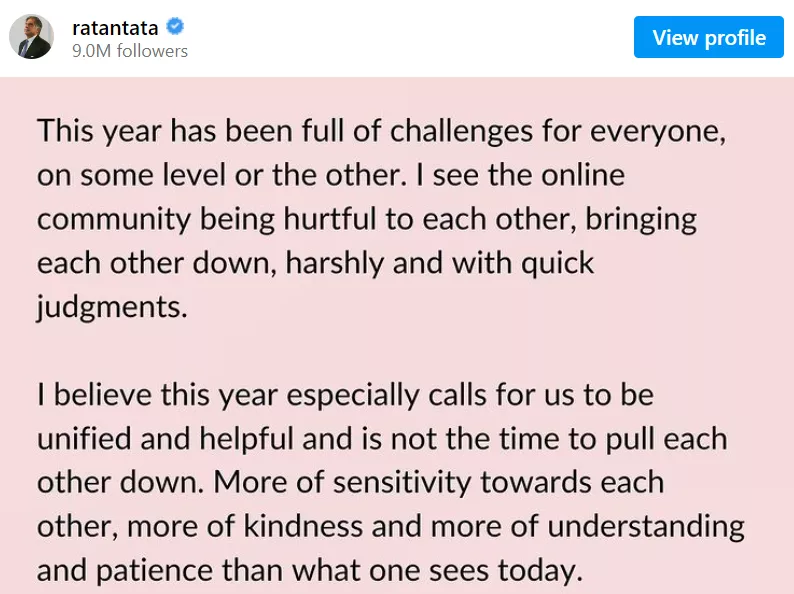Click the line "community being hurtful to each other"

pos(367,219)
